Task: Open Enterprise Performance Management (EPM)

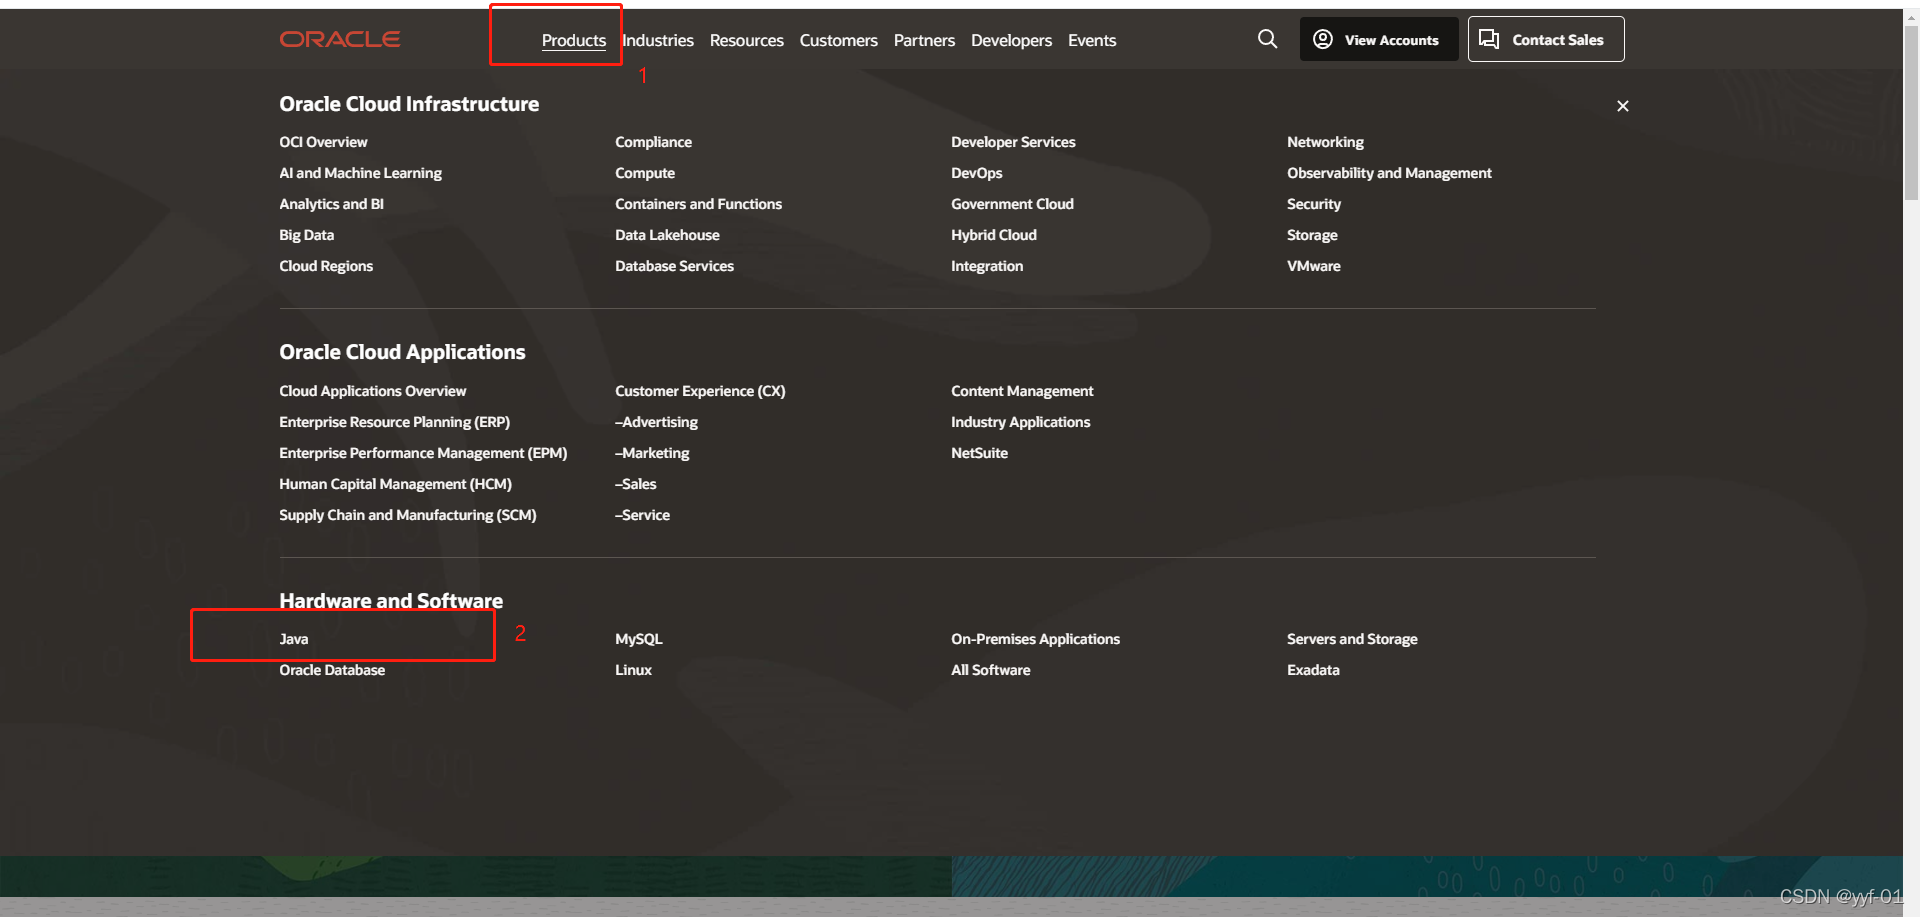Action: 423,453
